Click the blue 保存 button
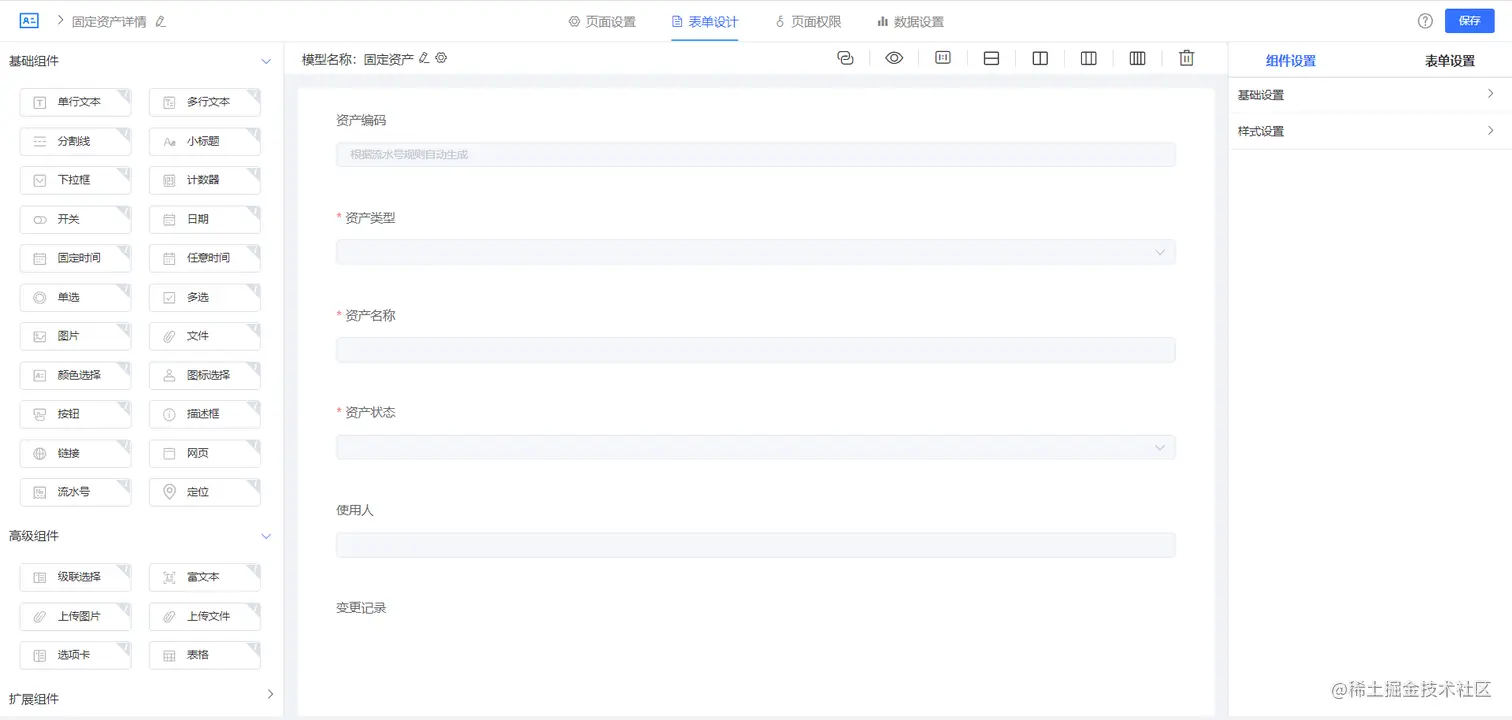1512x720 pixels. (x=1469, y=21)
